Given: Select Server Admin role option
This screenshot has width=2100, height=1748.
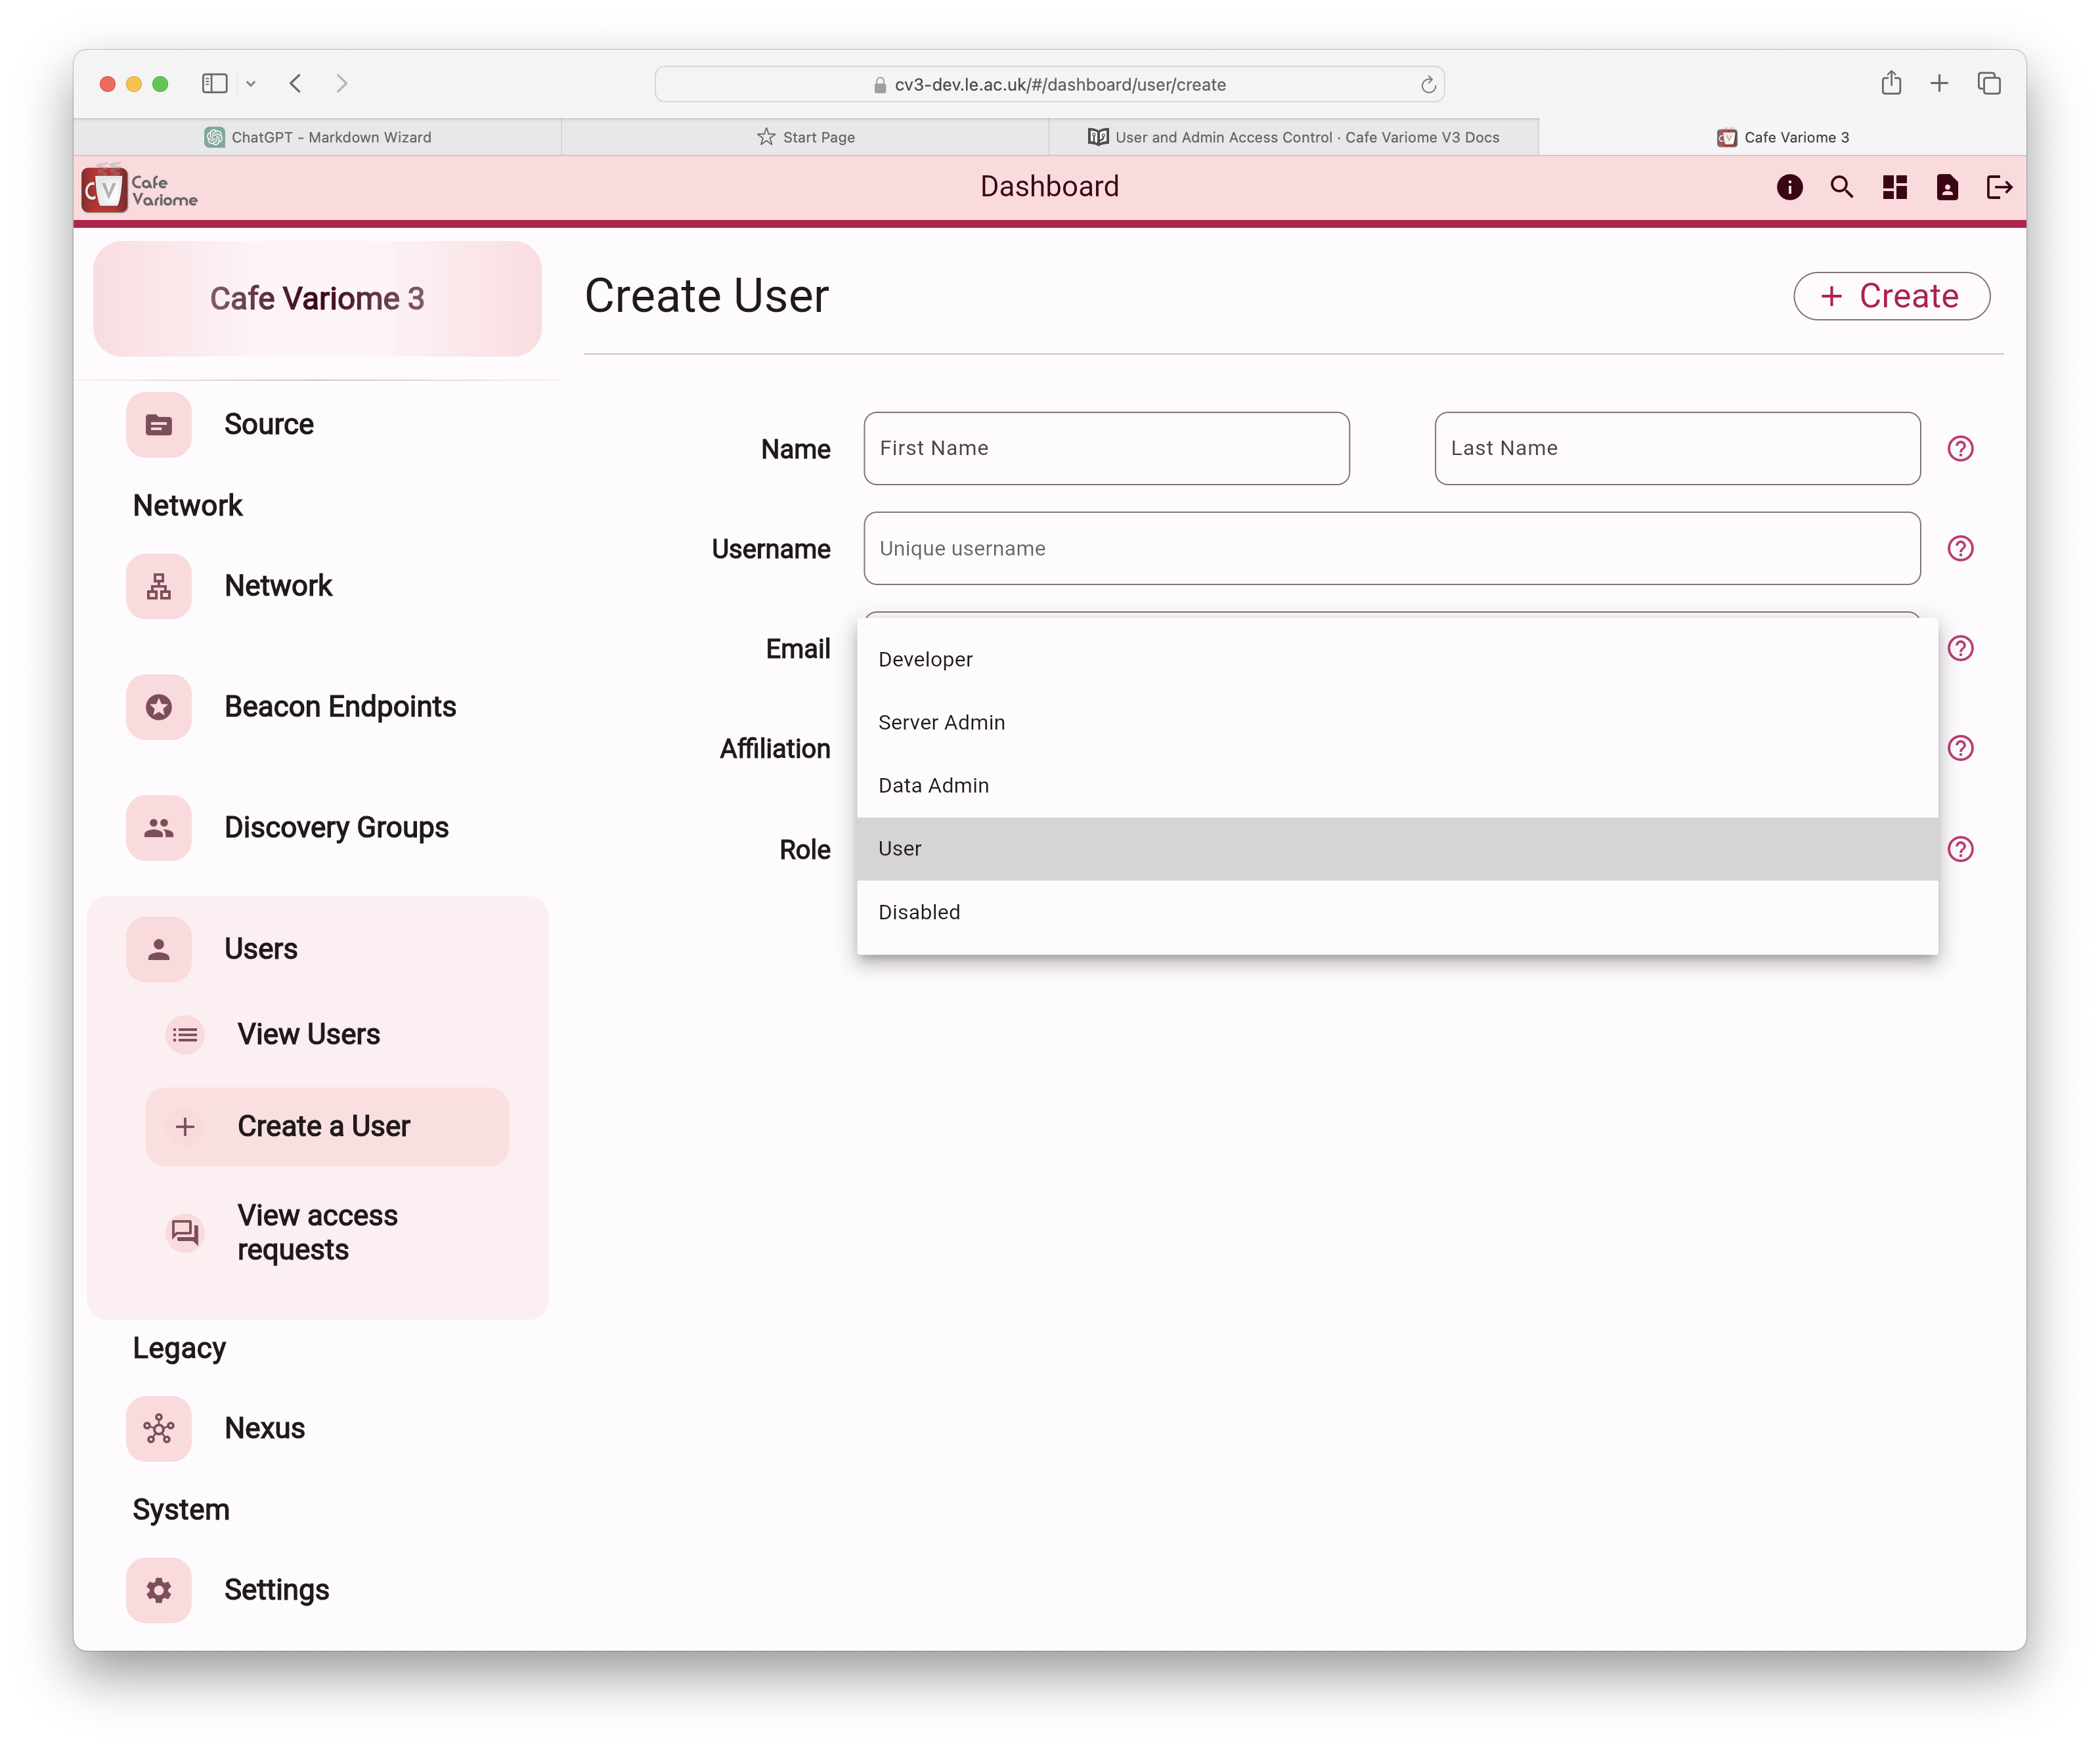Looking at the screenshot, I should click(x=1397, y=723).
